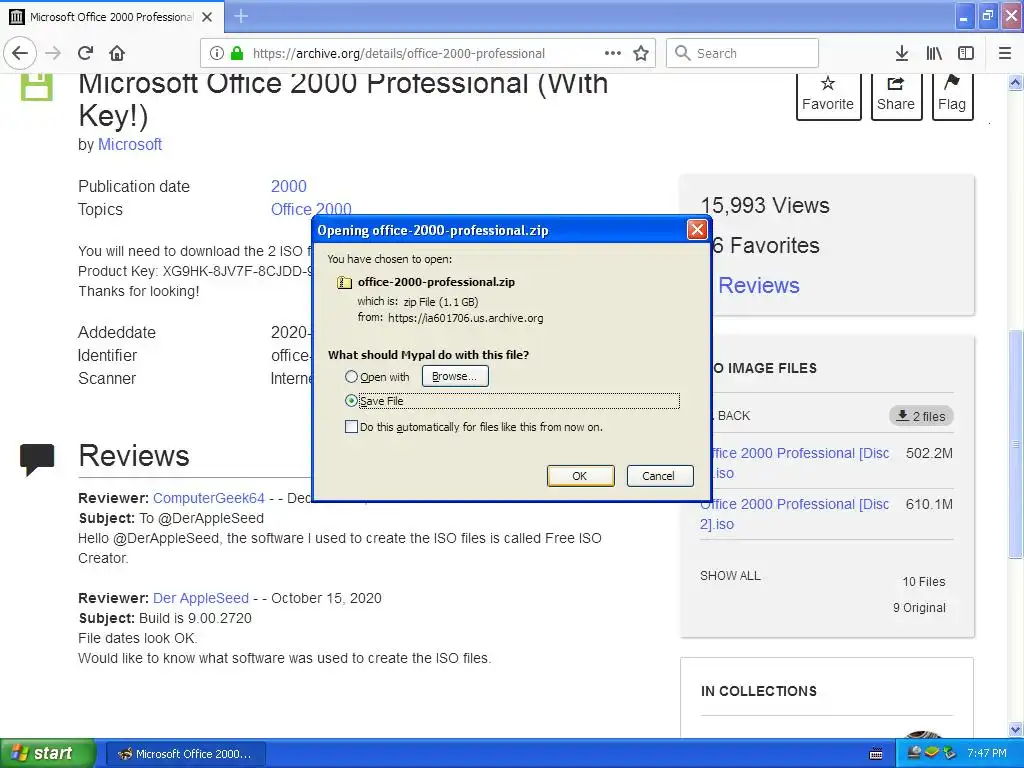The width and height of the screenshot is (1024, 768).
Task: Click the taskbar clock showing 7:47 PM
Action: pos(987,754)
